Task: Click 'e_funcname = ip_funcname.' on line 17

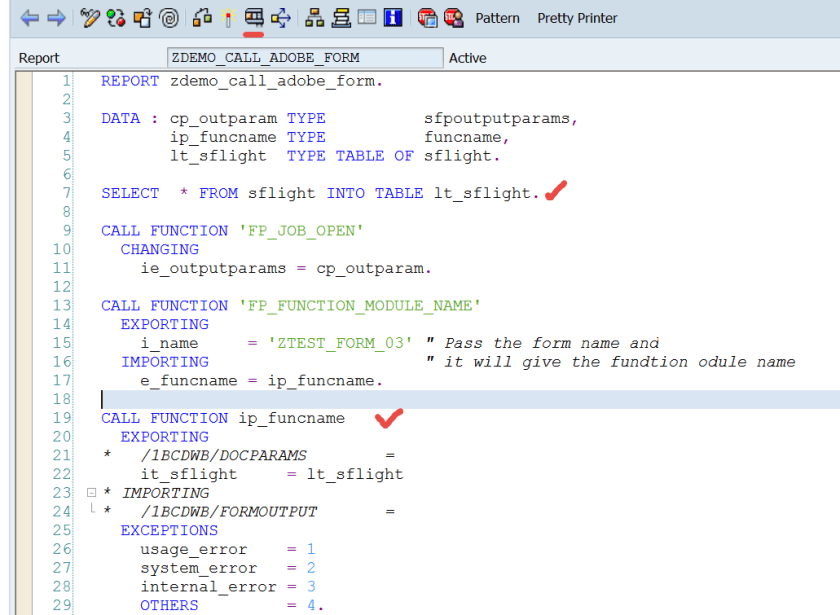Action: click(261, 381)
